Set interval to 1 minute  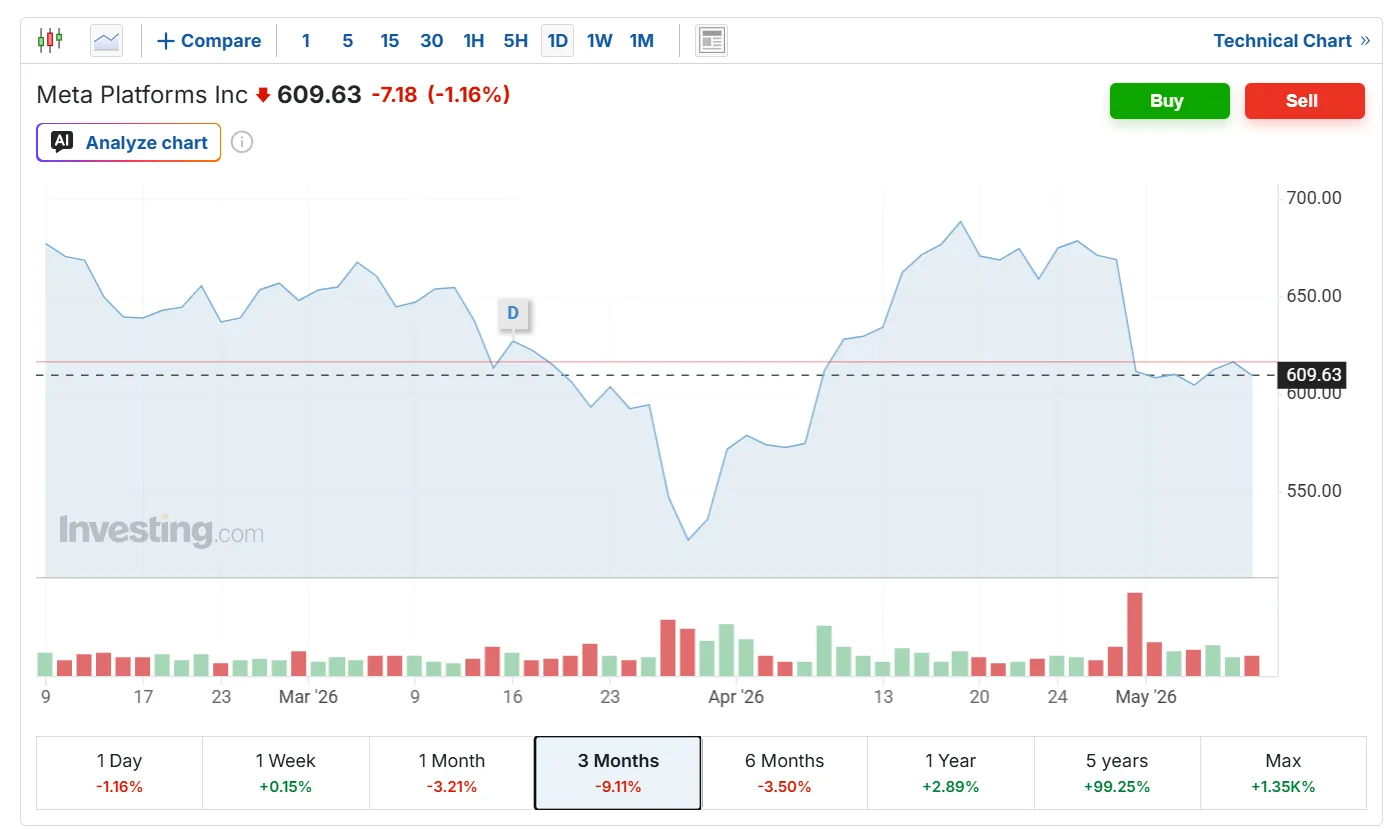point(306,41)
